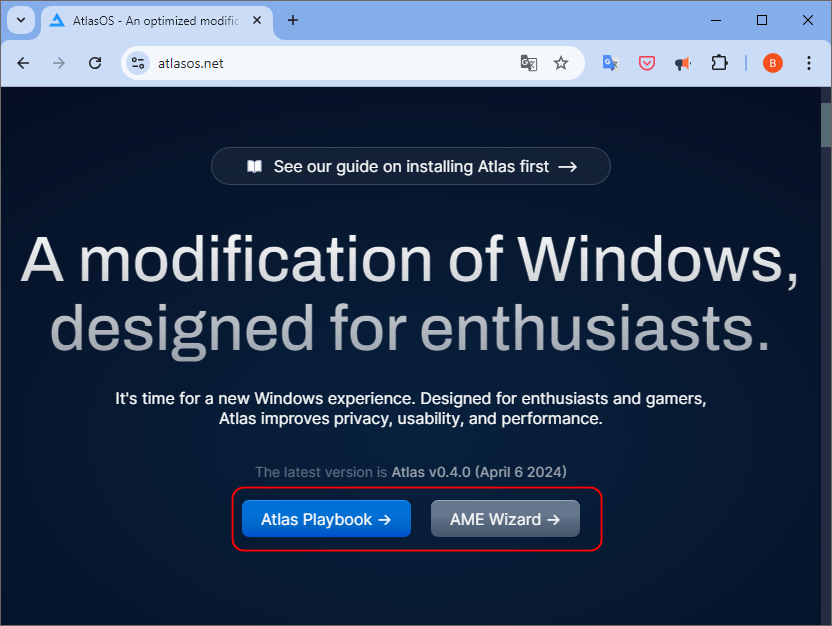Click the Atlas Playbook download button
Viewport: 832px width, 626px height.
326,519
